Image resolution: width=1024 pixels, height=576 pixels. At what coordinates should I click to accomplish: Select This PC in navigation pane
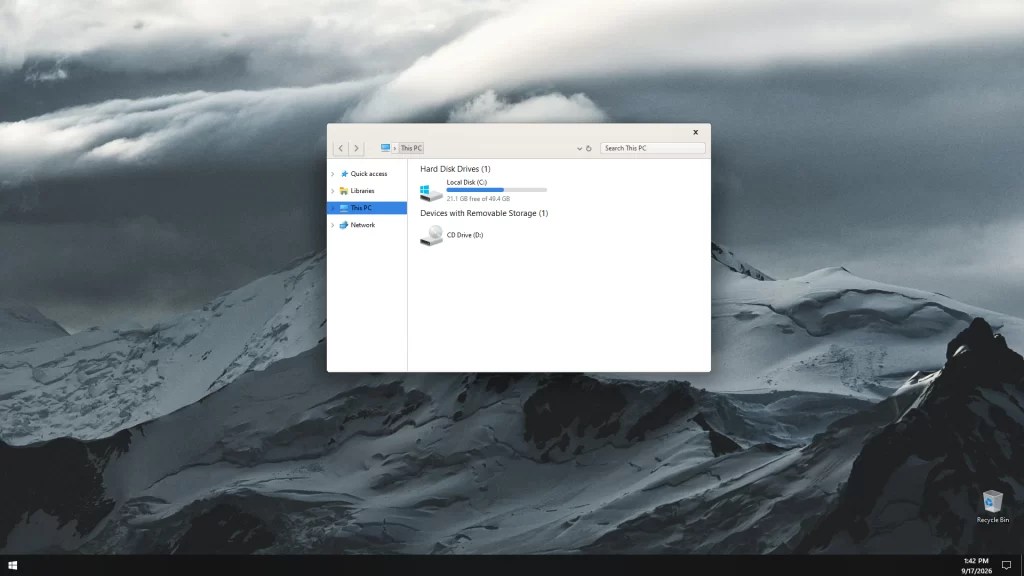pos(367,208)
